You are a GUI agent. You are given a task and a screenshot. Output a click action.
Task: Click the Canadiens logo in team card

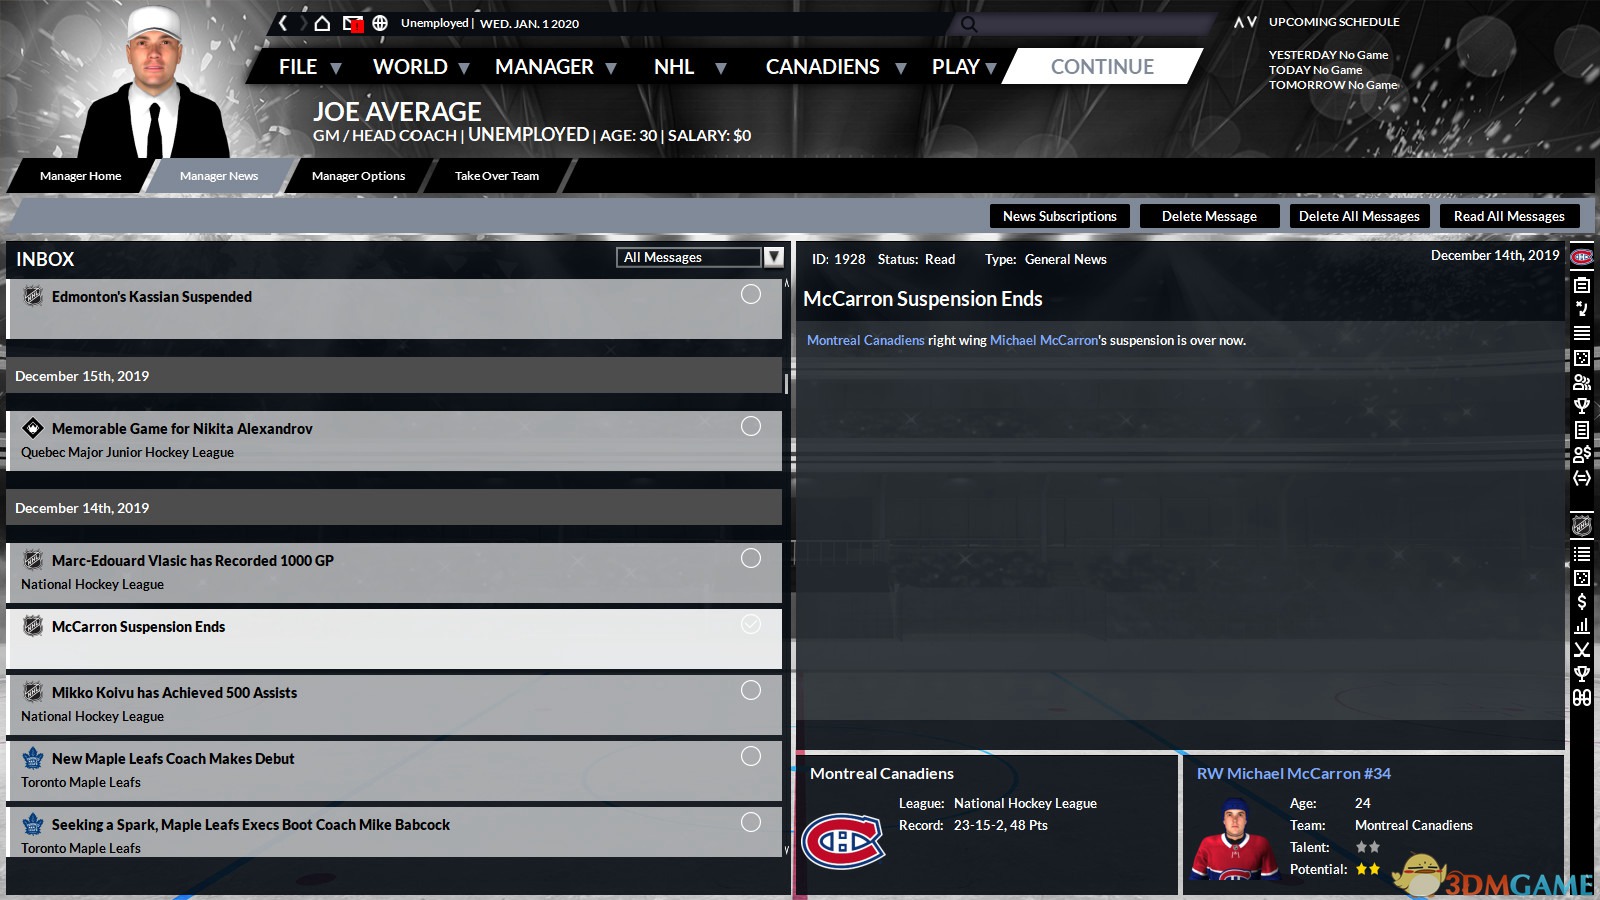[843, 841]
